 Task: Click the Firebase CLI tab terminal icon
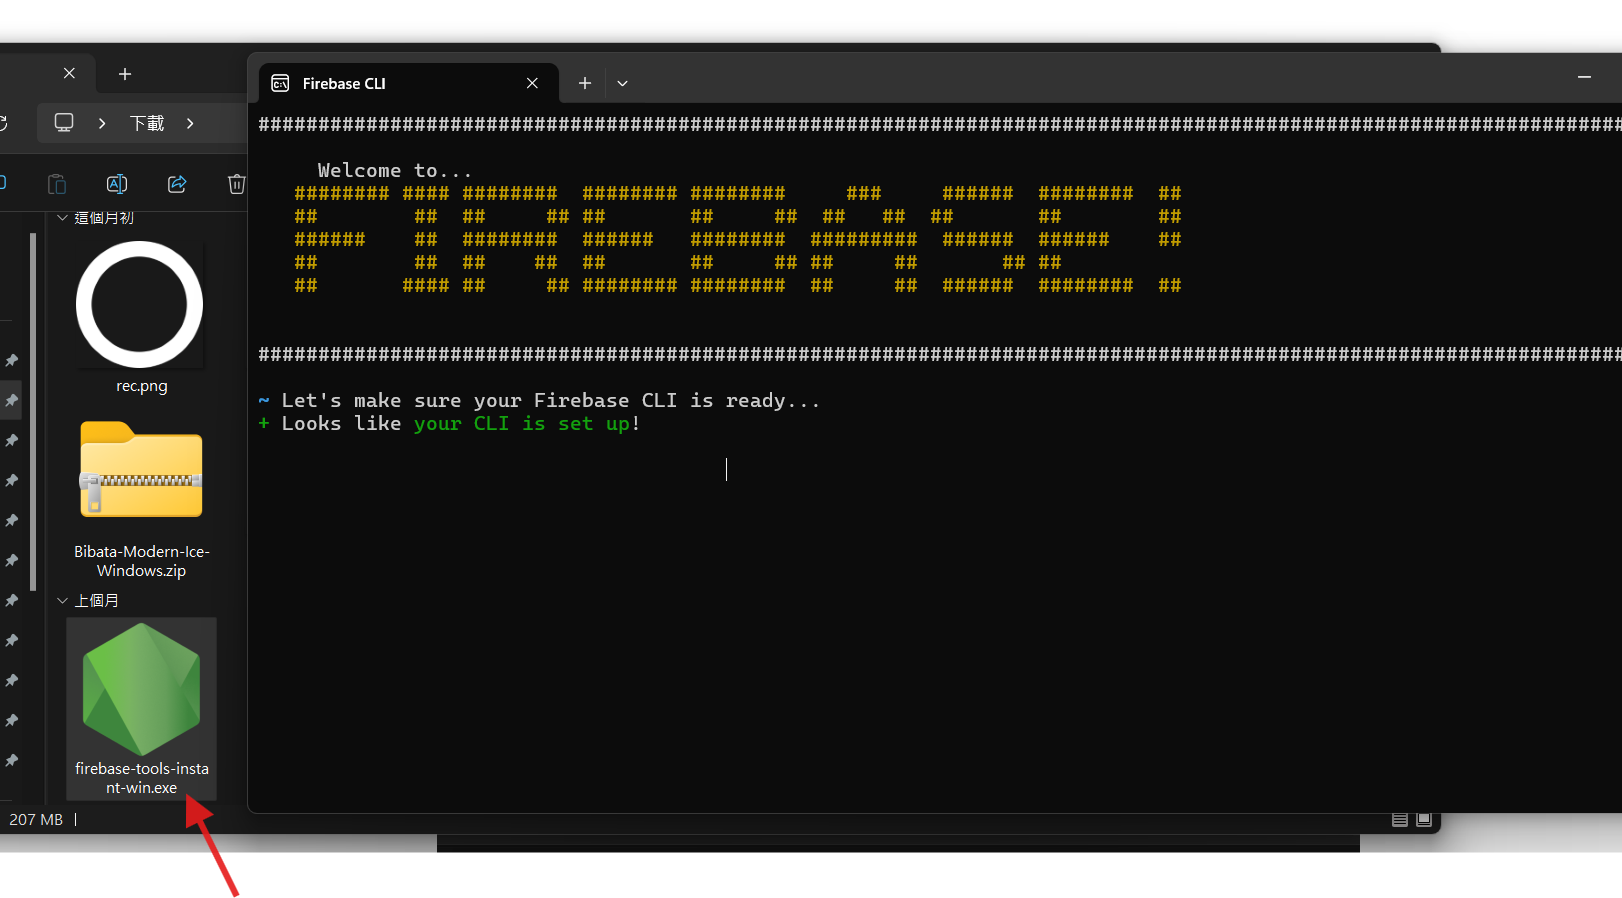(x=281, y=83)
